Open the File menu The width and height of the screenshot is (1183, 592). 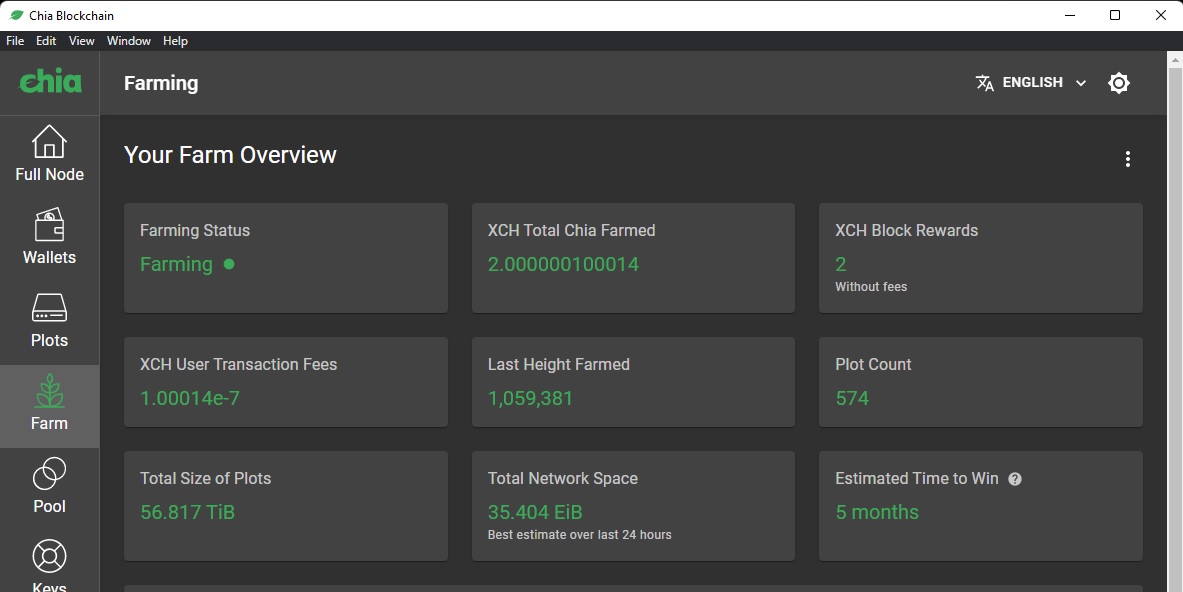click(x=15, y=41)
